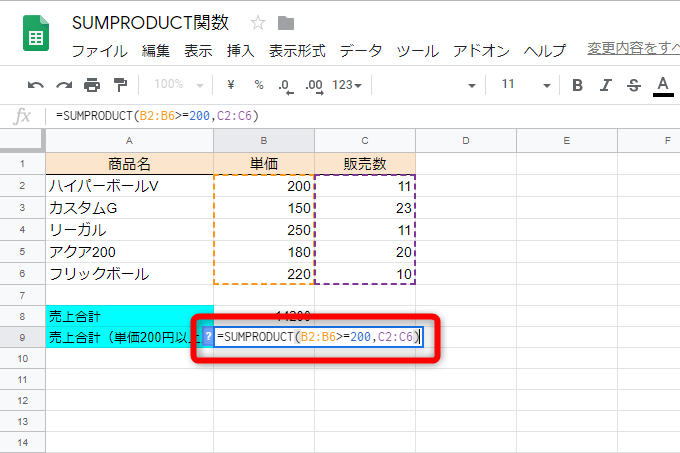Image resolution: width=680 pixels, height=453 pixels.
Task: Select the cell with price 180
Action: click(264, 252)
